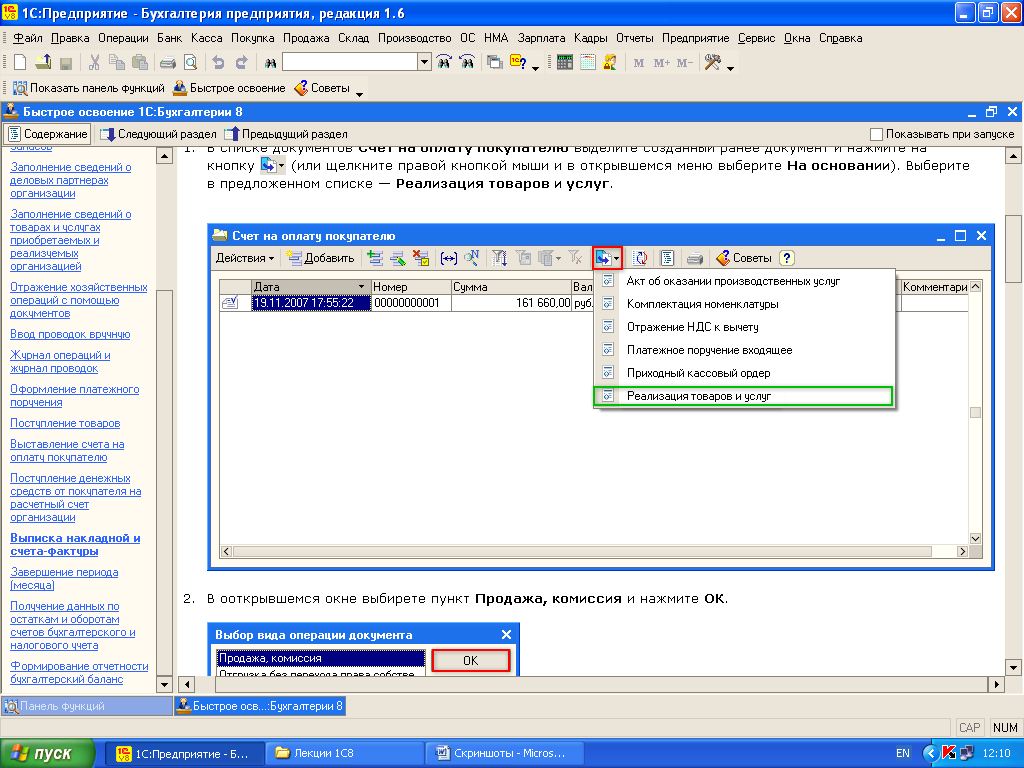This screenshot has height=768, width=1024.
Task: Open the Calculator from toolbar
Action: (x=565, y=63)
